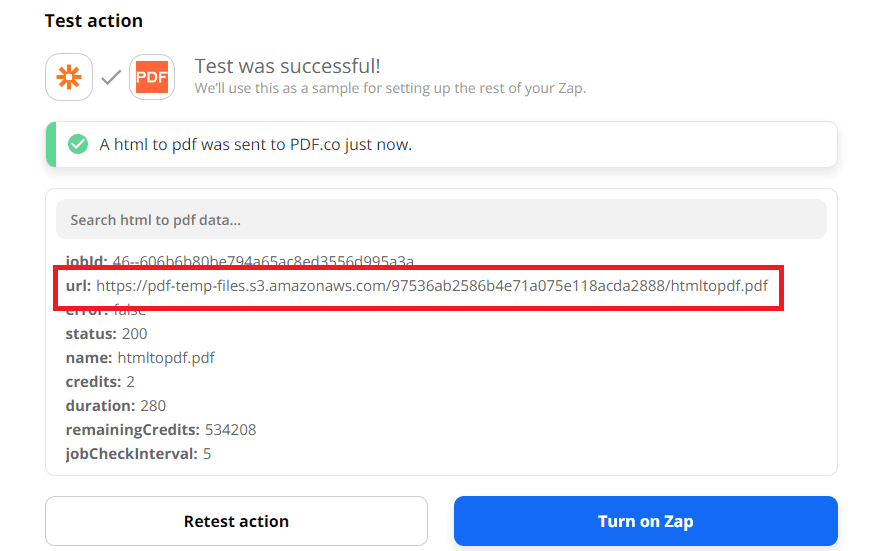Open the amazonaws htmltopdf.pdf URL
Image resolution: width=883 pixels, height=551 pixels.
432,286
